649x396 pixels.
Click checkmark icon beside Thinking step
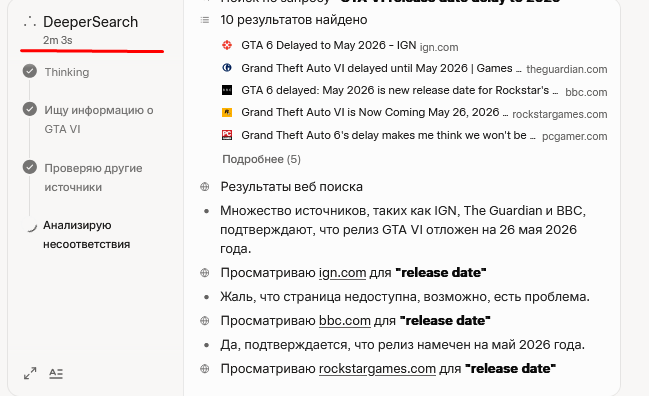(29, 71)
